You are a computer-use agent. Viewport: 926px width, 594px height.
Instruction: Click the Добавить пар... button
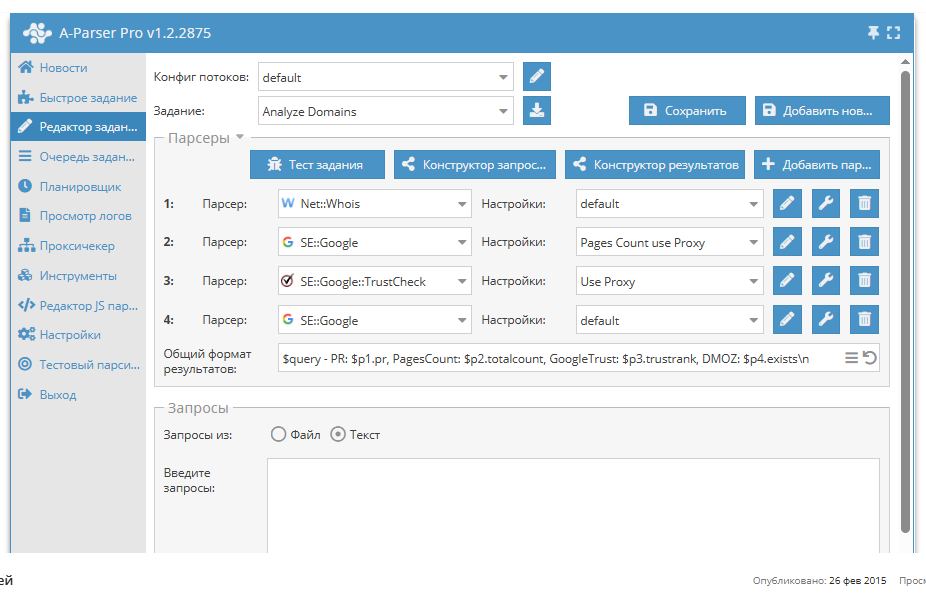(x=817, y=164)
